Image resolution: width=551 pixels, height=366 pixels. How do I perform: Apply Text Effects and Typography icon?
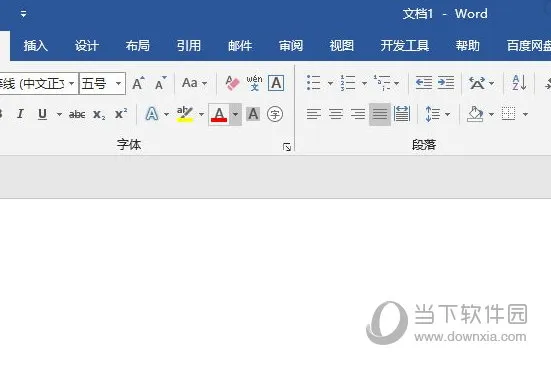152,114
